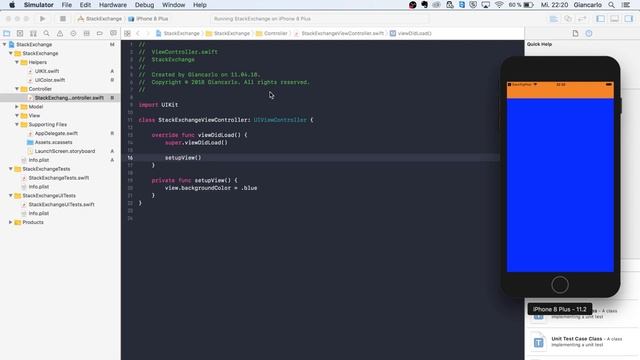640x360 pixels.
Task: Open Wi-Fi status menu
Action: tap(499, 5)
